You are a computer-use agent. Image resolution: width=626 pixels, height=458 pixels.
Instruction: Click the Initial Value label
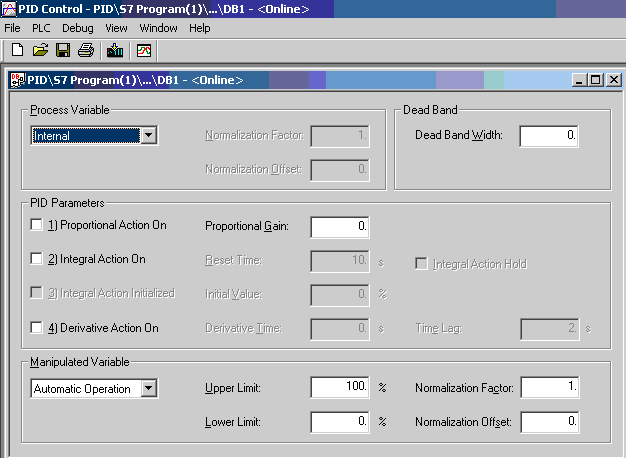pyautogui.click(x=234, y=294)
